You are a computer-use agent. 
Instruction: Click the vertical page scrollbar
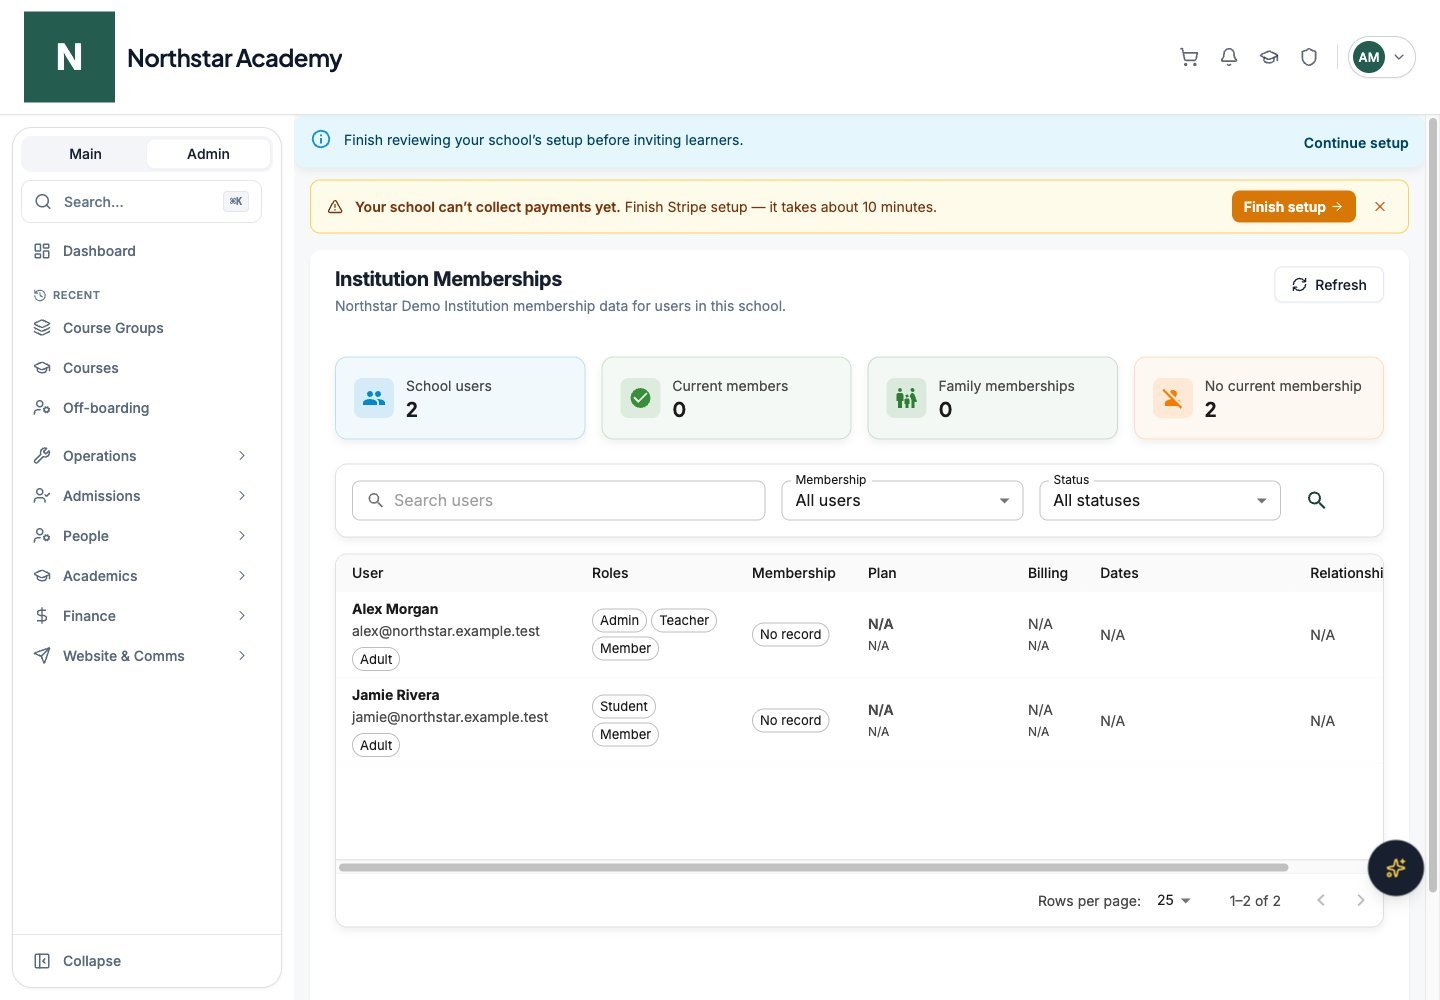(1432, 505)
